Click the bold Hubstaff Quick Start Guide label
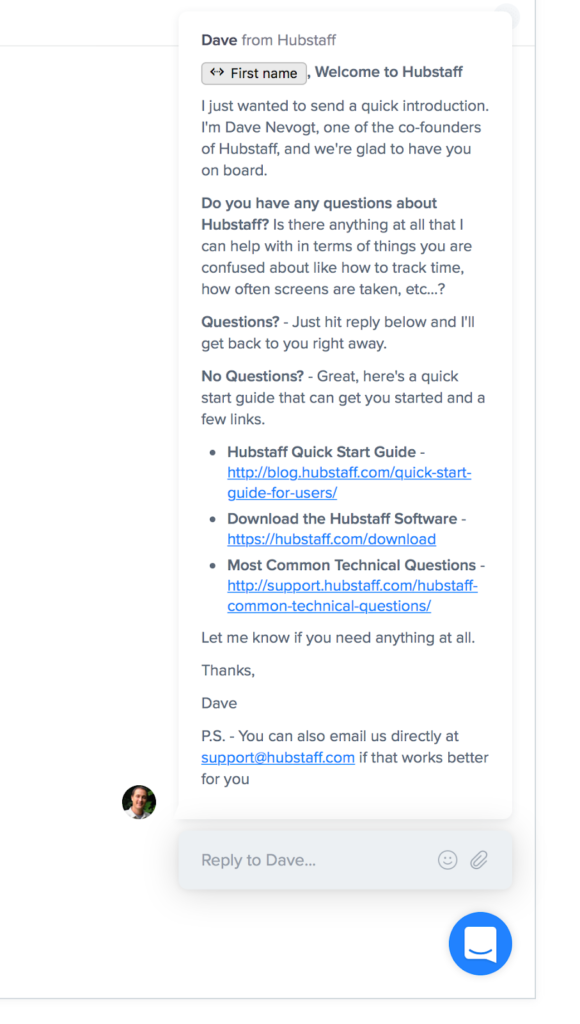The image size is (580, 1024). [x=321, y=452]
